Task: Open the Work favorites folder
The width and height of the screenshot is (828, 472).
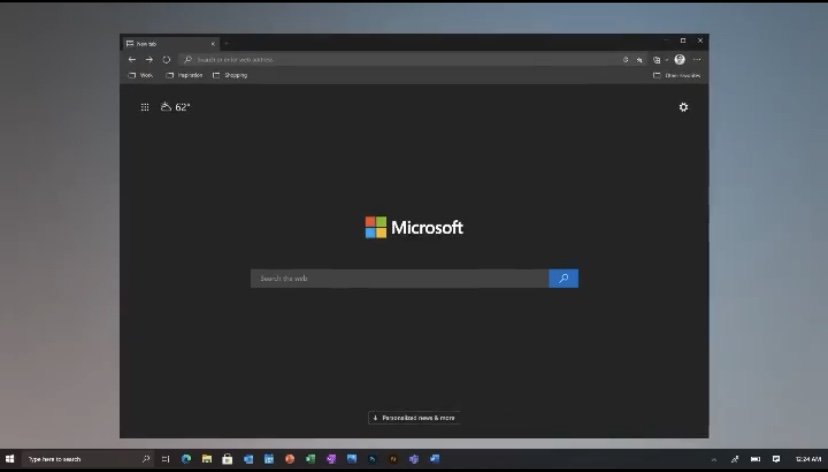Action: tap(140, 75)
